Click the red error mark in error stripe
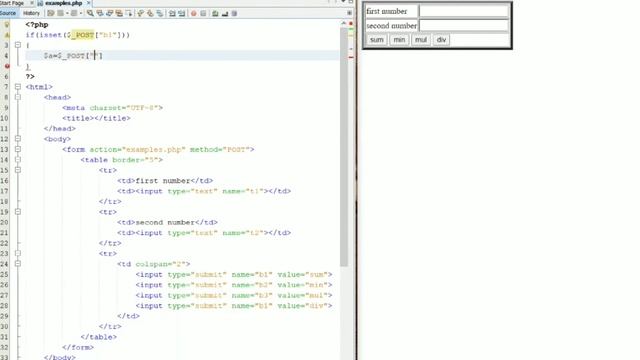The width and height of the screenshot is (640, 360). [351, 57]
